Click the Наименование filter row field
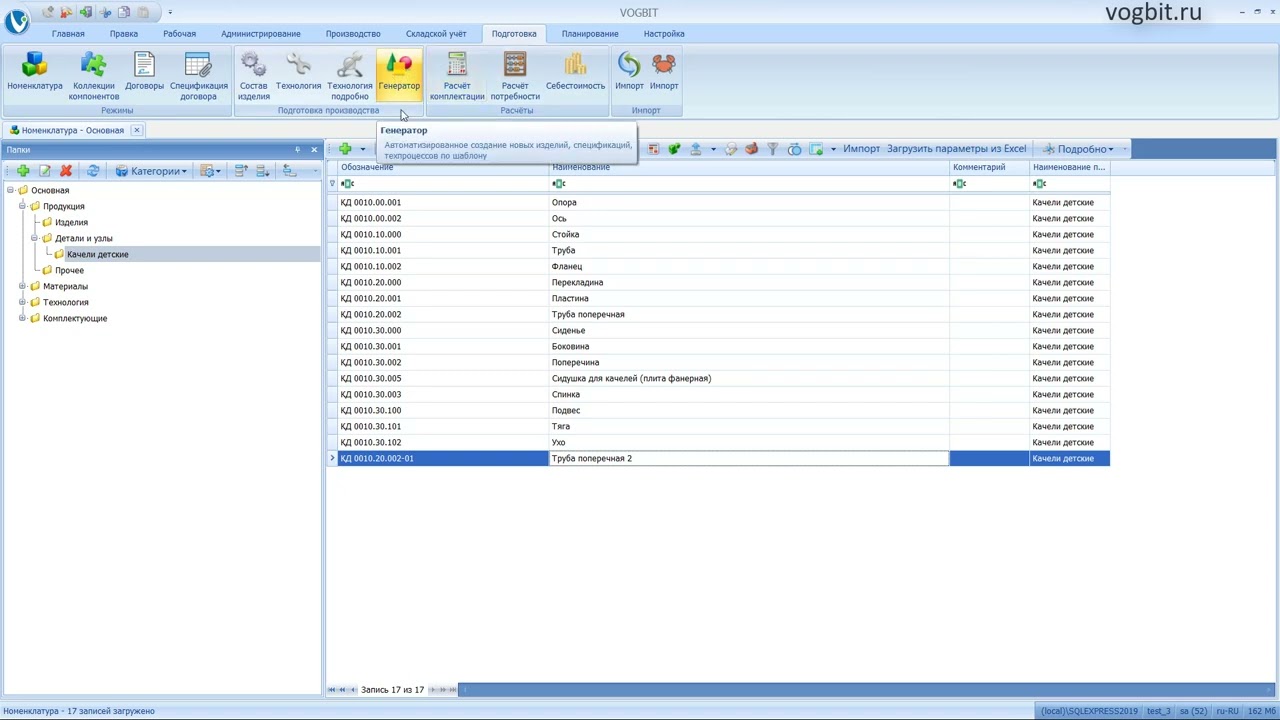 tap(748, 184)
